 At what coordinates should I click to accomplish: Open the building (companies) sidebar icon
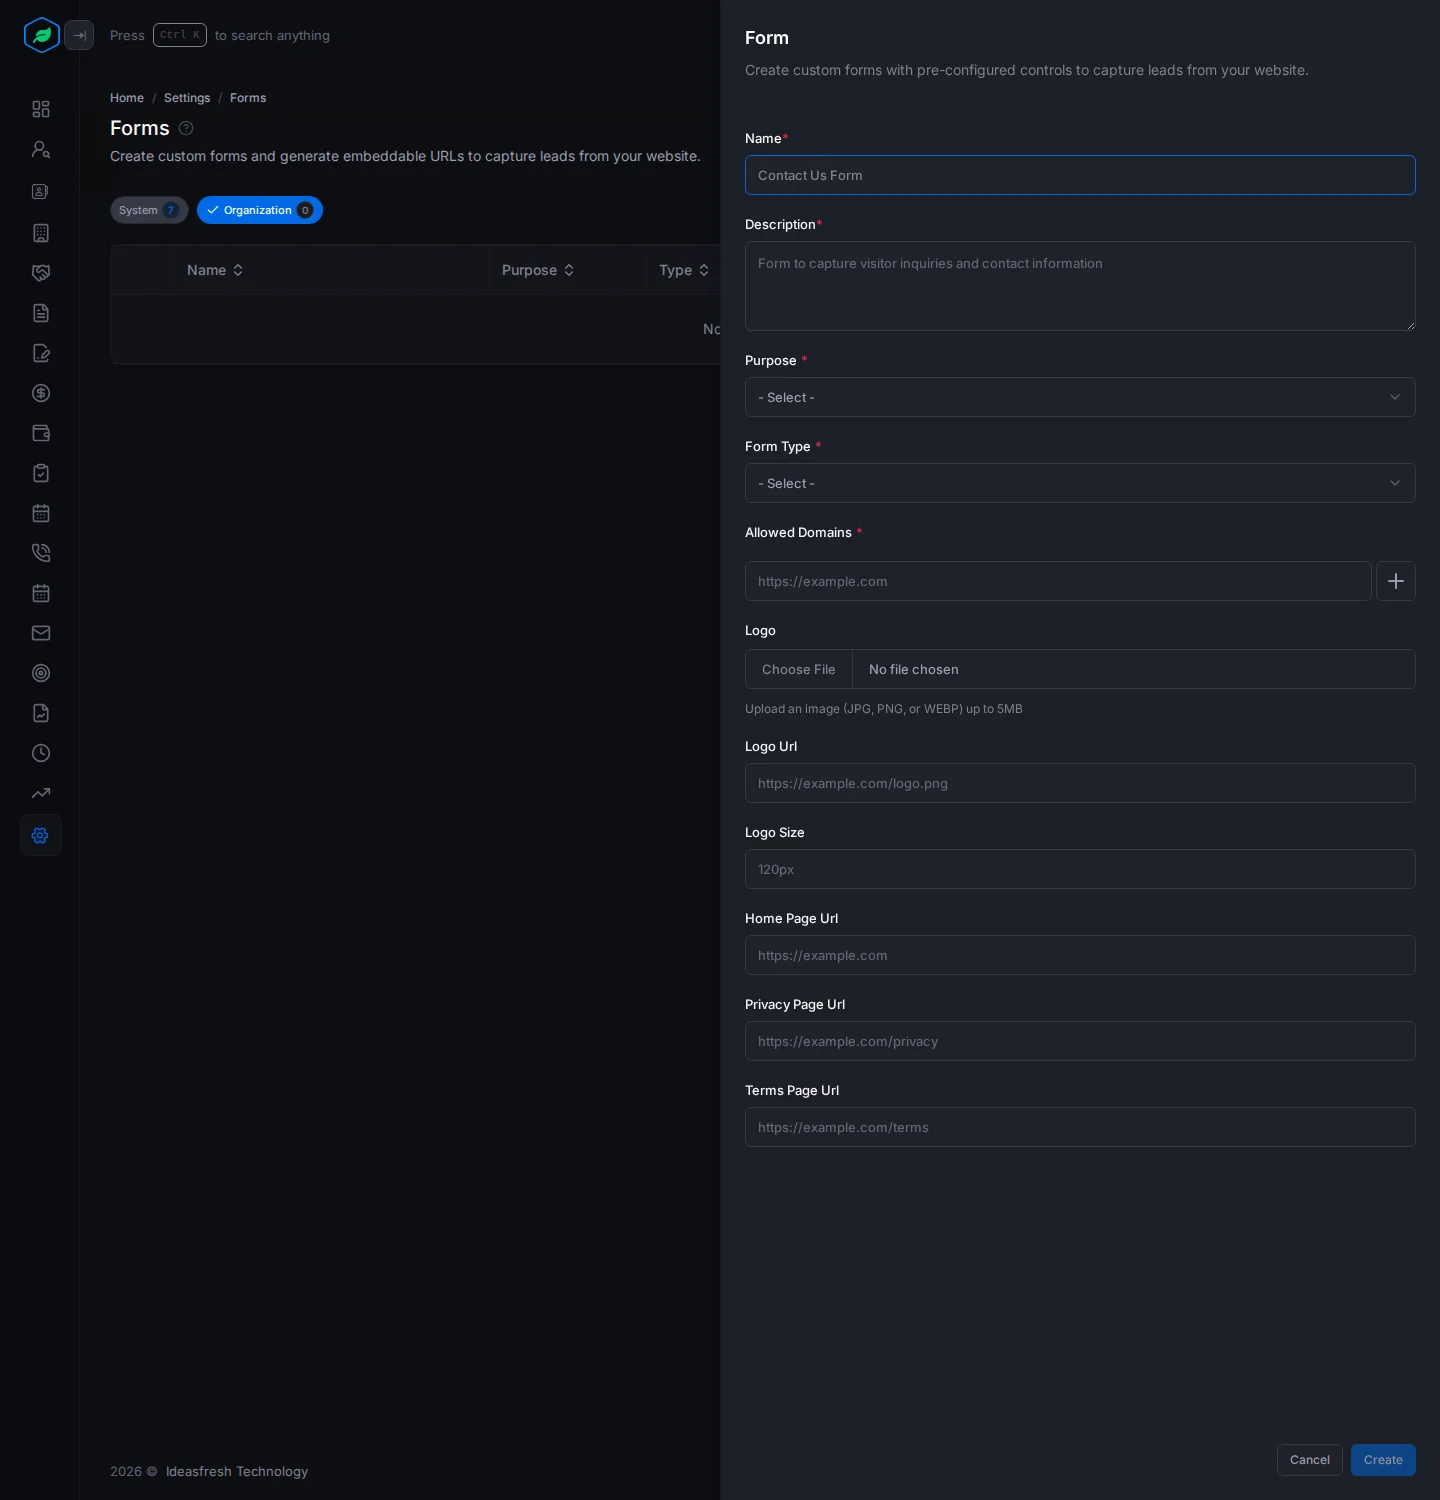(x=41, y=233)
